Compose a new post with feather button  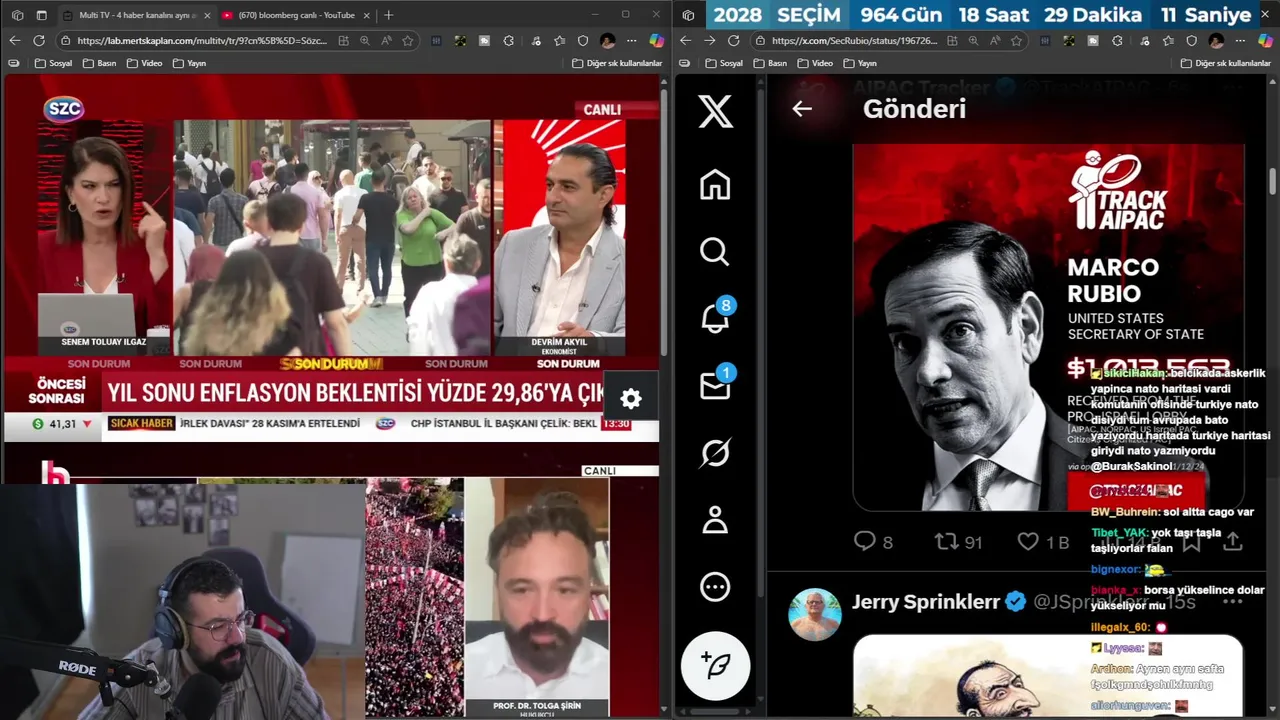click(x=716, y=665)
